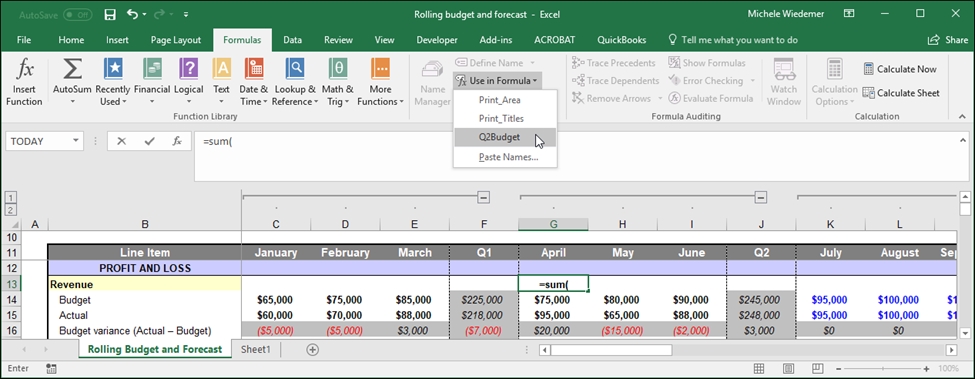975x379 pixels.
Task: Open Ribbon Display Options icon
Action: point(849,13)
